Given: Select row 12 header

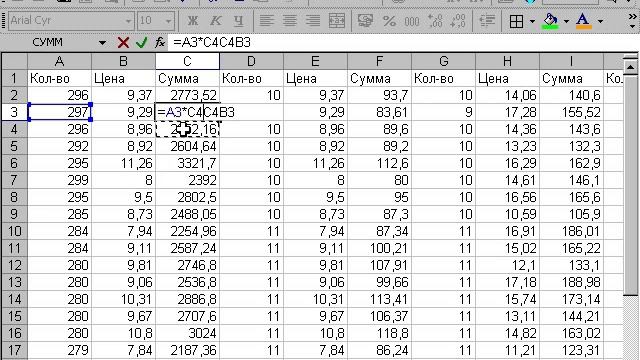Looking at the screenshot, I should click(14, 265).
